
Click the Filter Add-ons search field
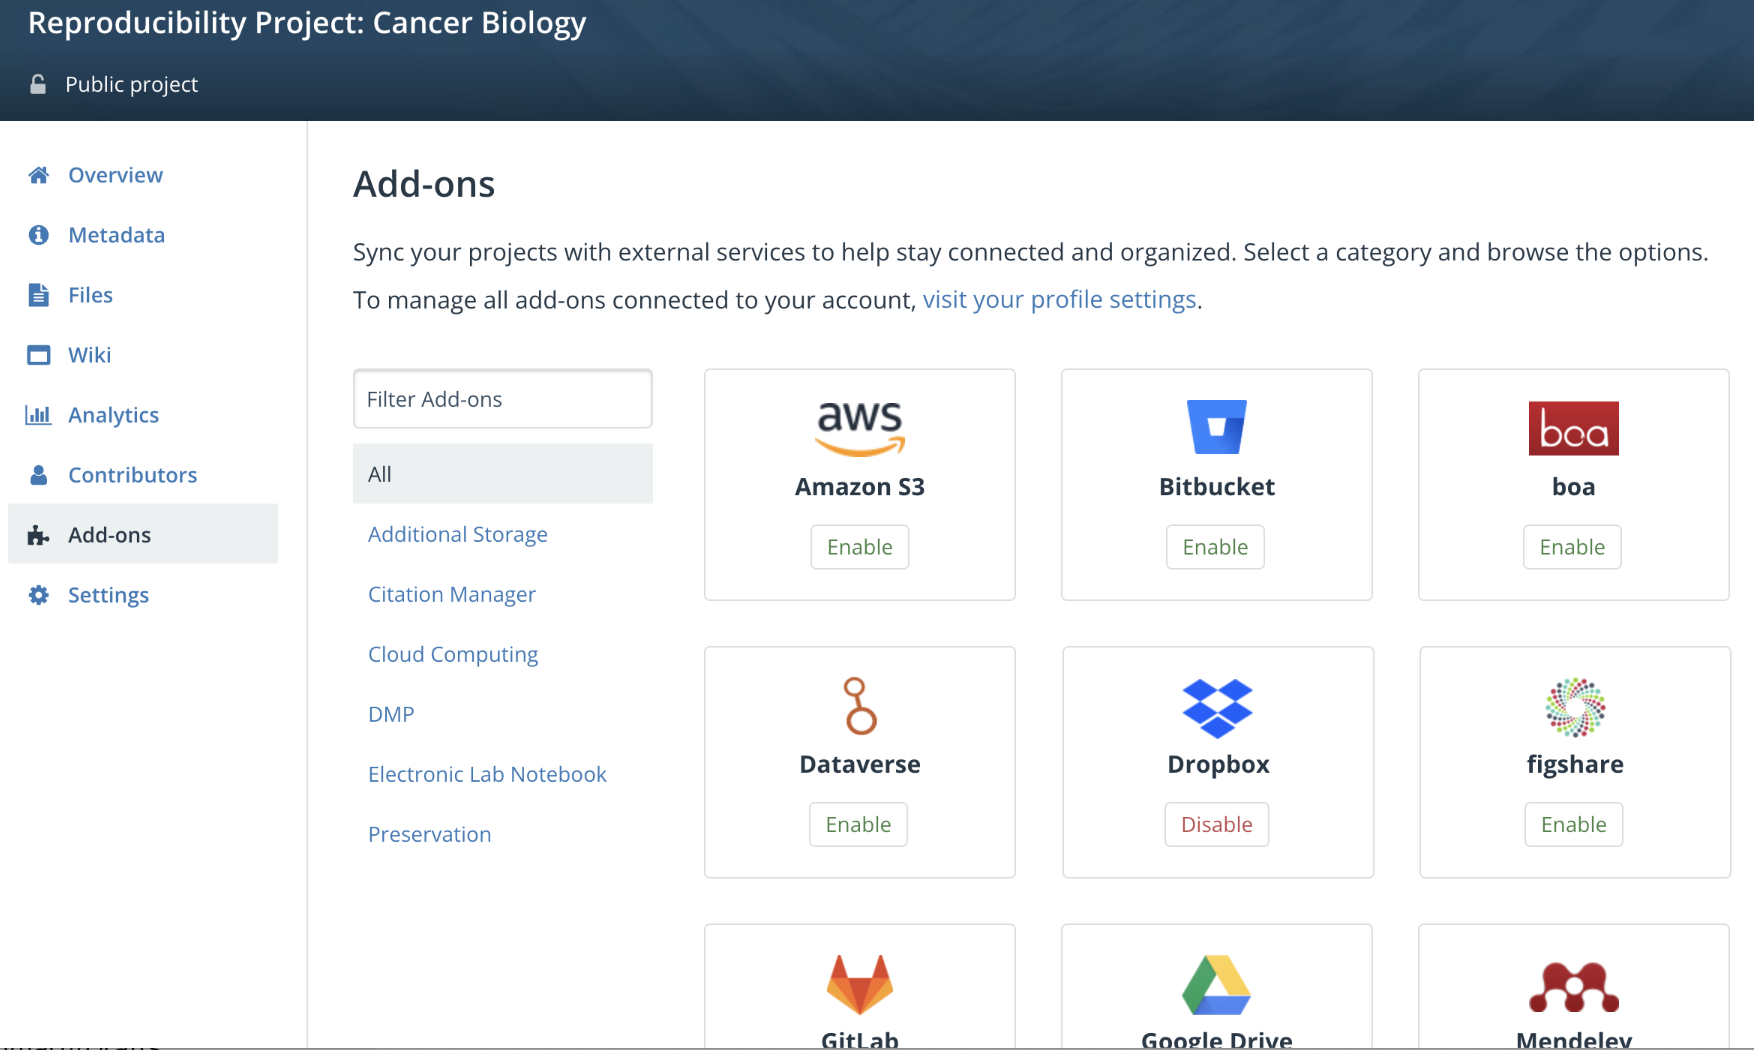503,399
